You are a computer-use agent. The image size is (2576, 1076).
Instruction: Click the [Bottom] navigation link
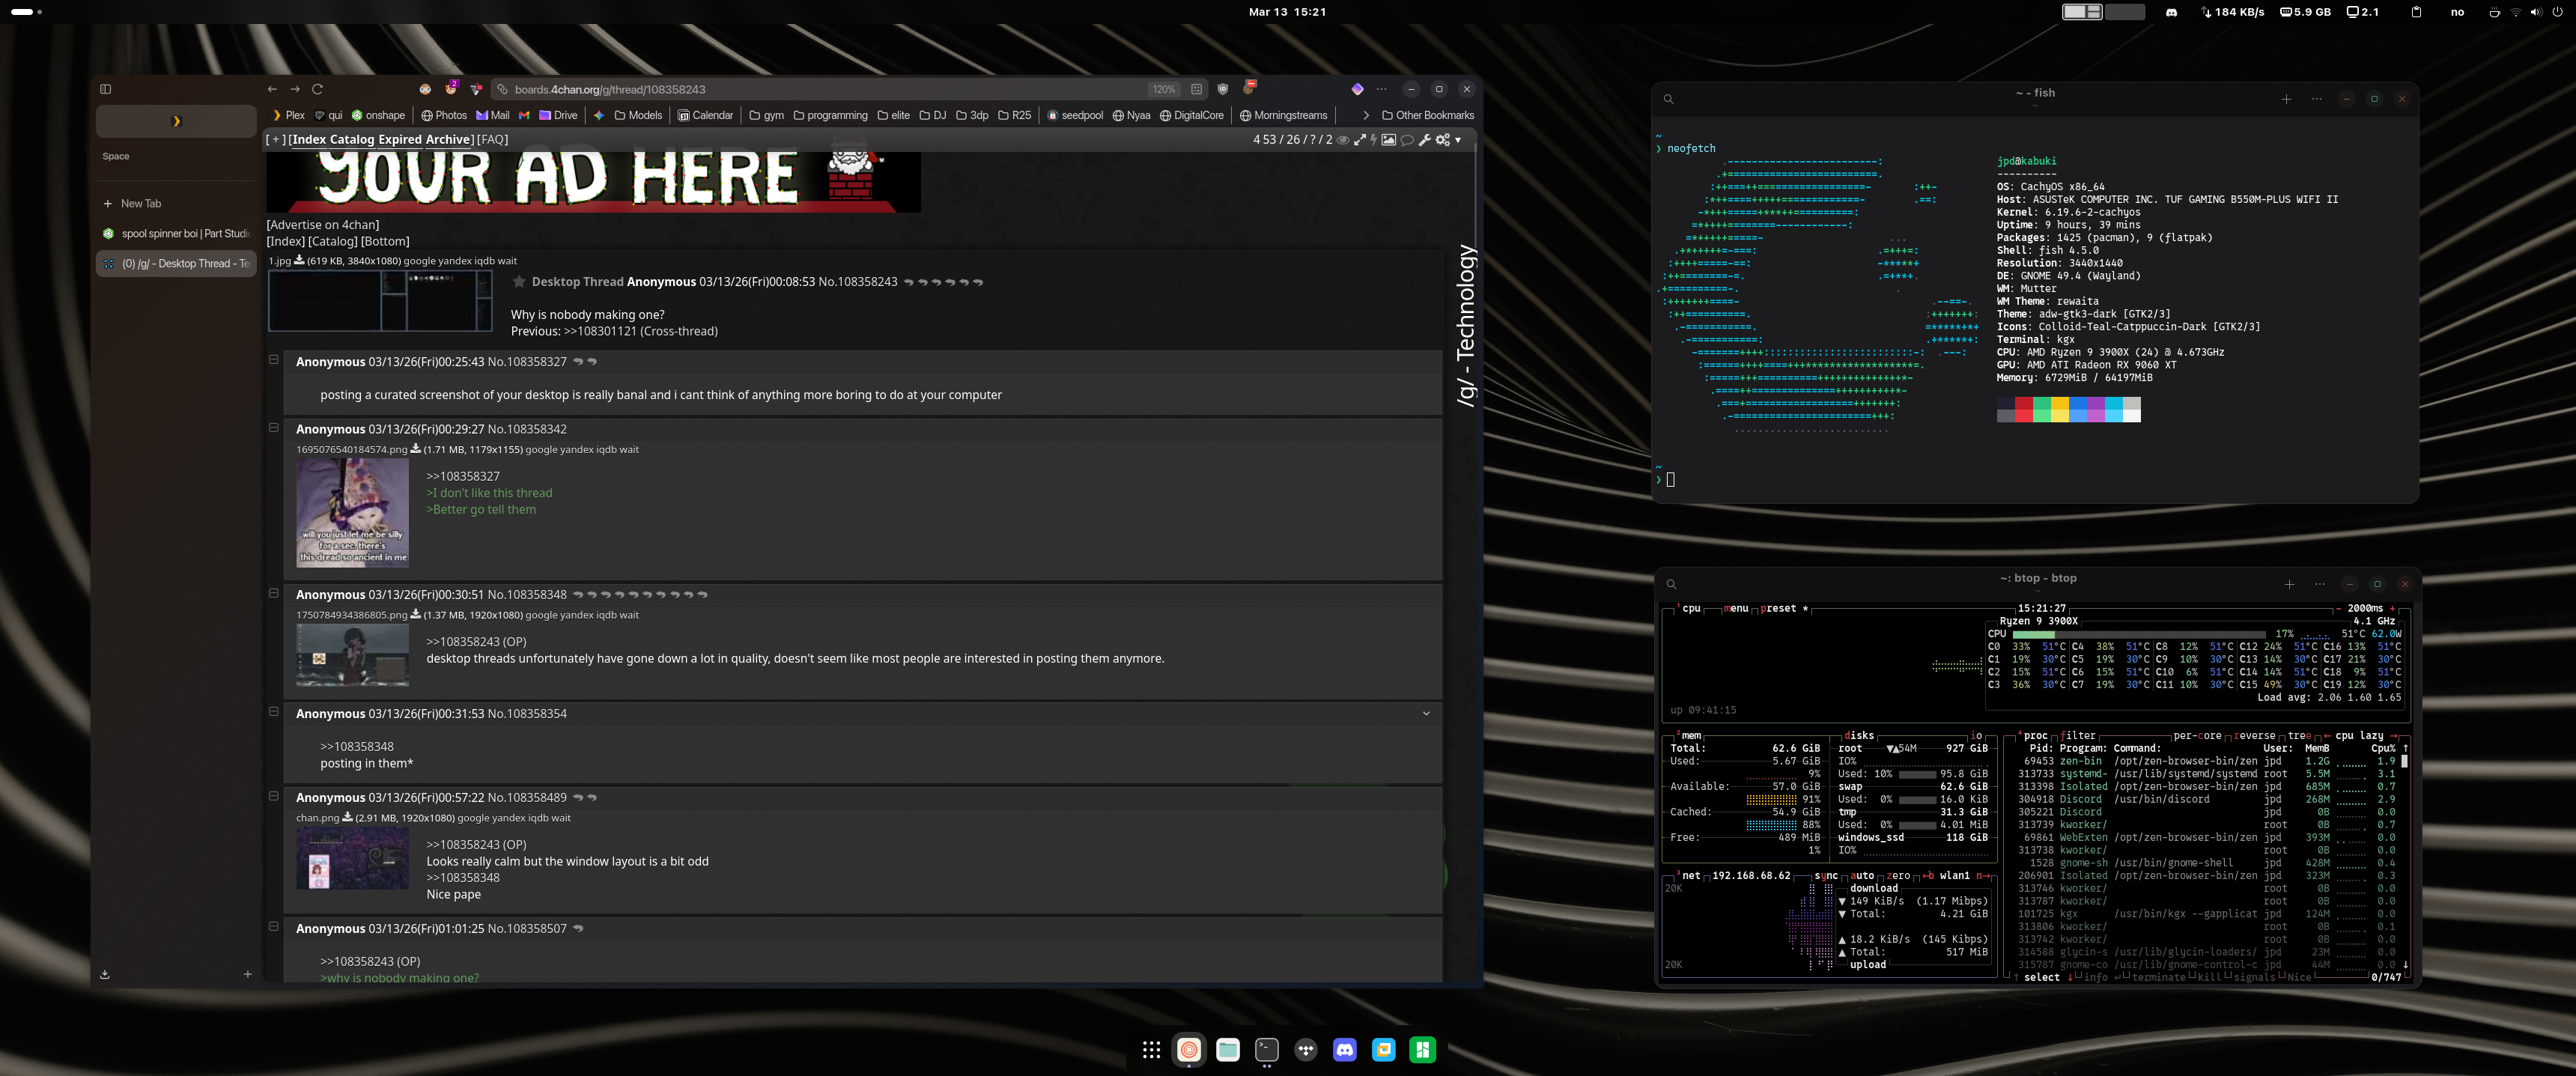384,241
